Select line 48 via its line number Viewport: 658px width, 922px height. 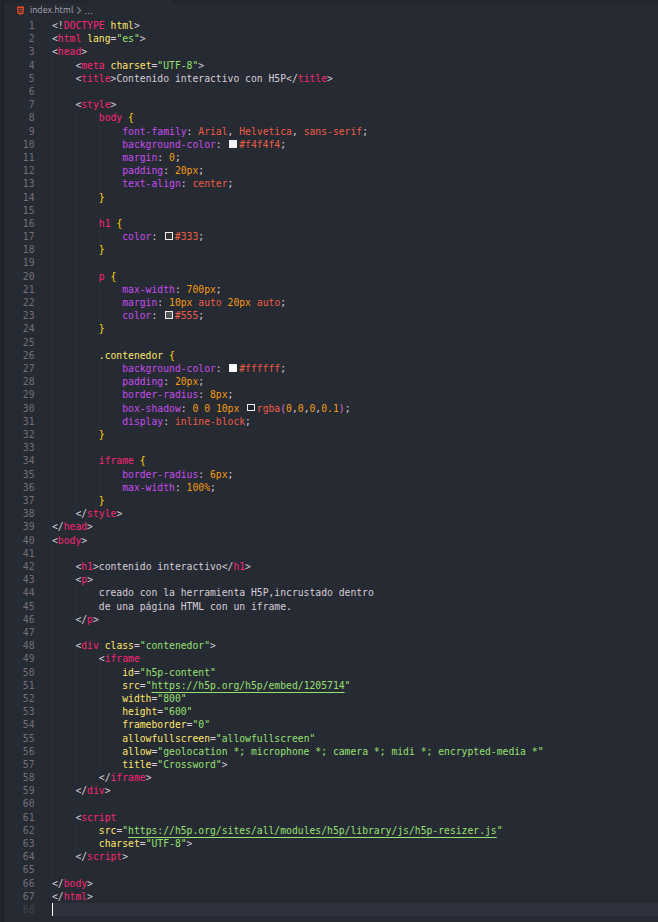(29, 645)
